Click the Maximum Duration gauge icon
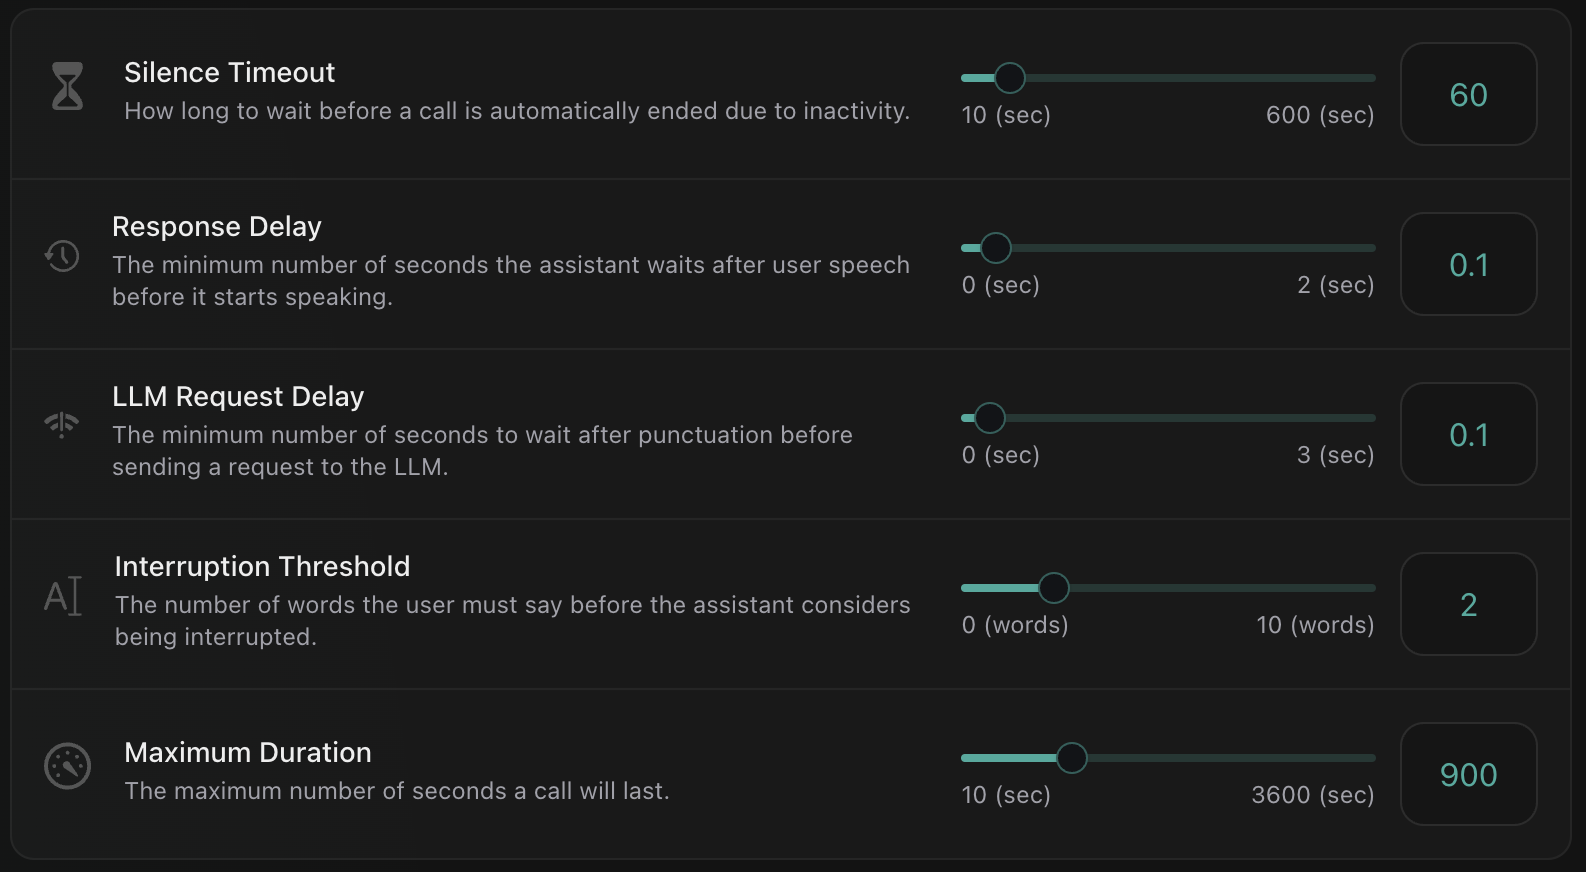The width and height of the screenshot is (1586, 872). click(67, 767)
